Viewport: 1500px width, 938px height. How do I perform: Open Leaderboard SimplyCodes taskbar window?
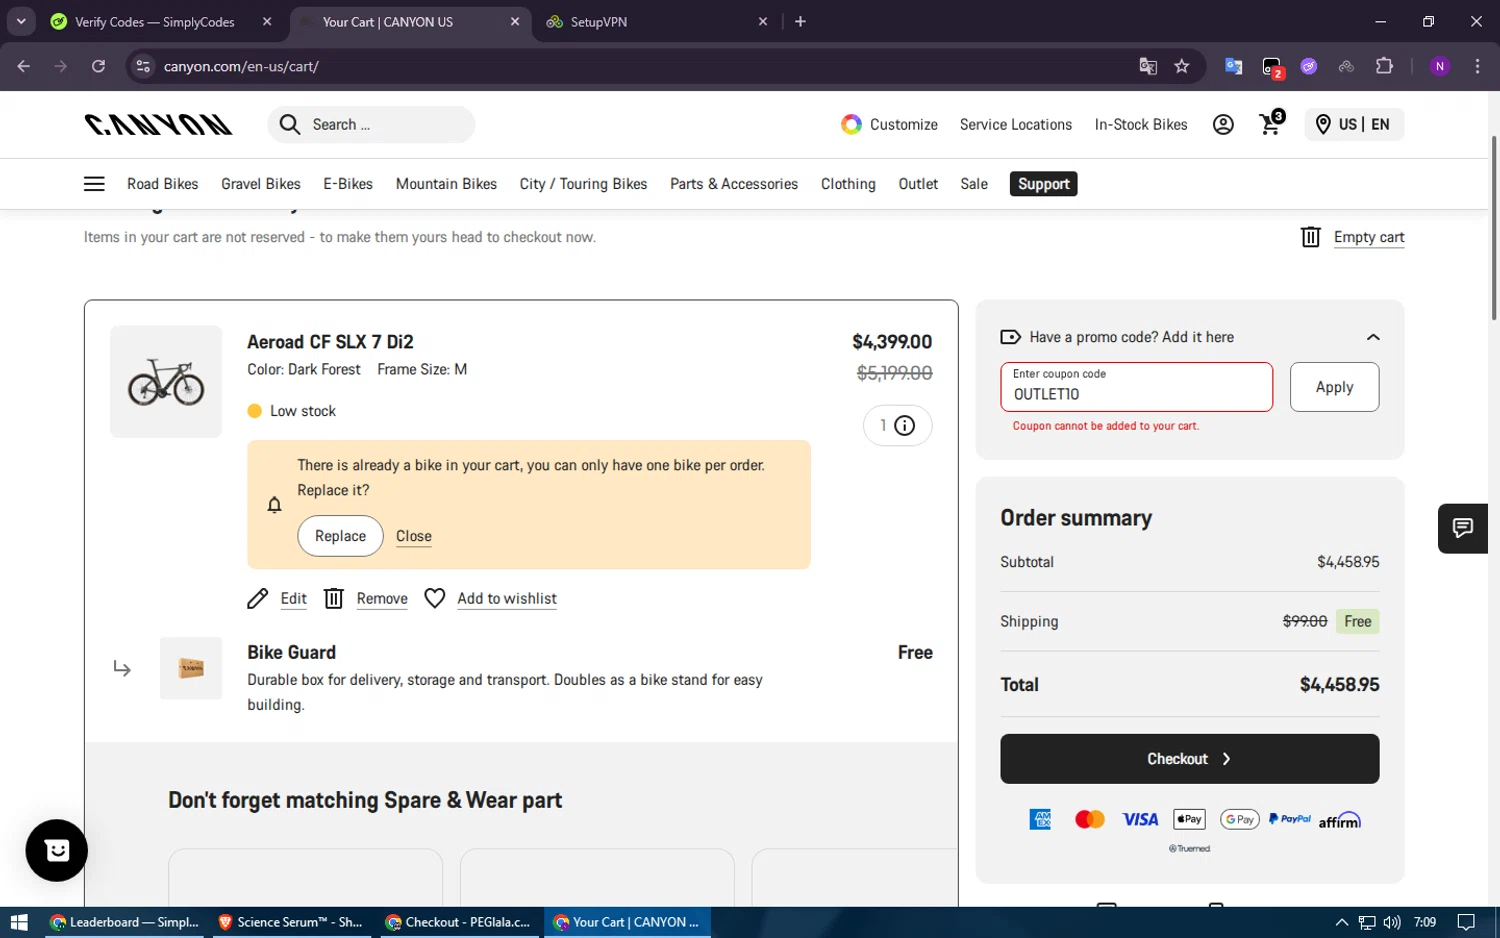click(x=124, y=922)
